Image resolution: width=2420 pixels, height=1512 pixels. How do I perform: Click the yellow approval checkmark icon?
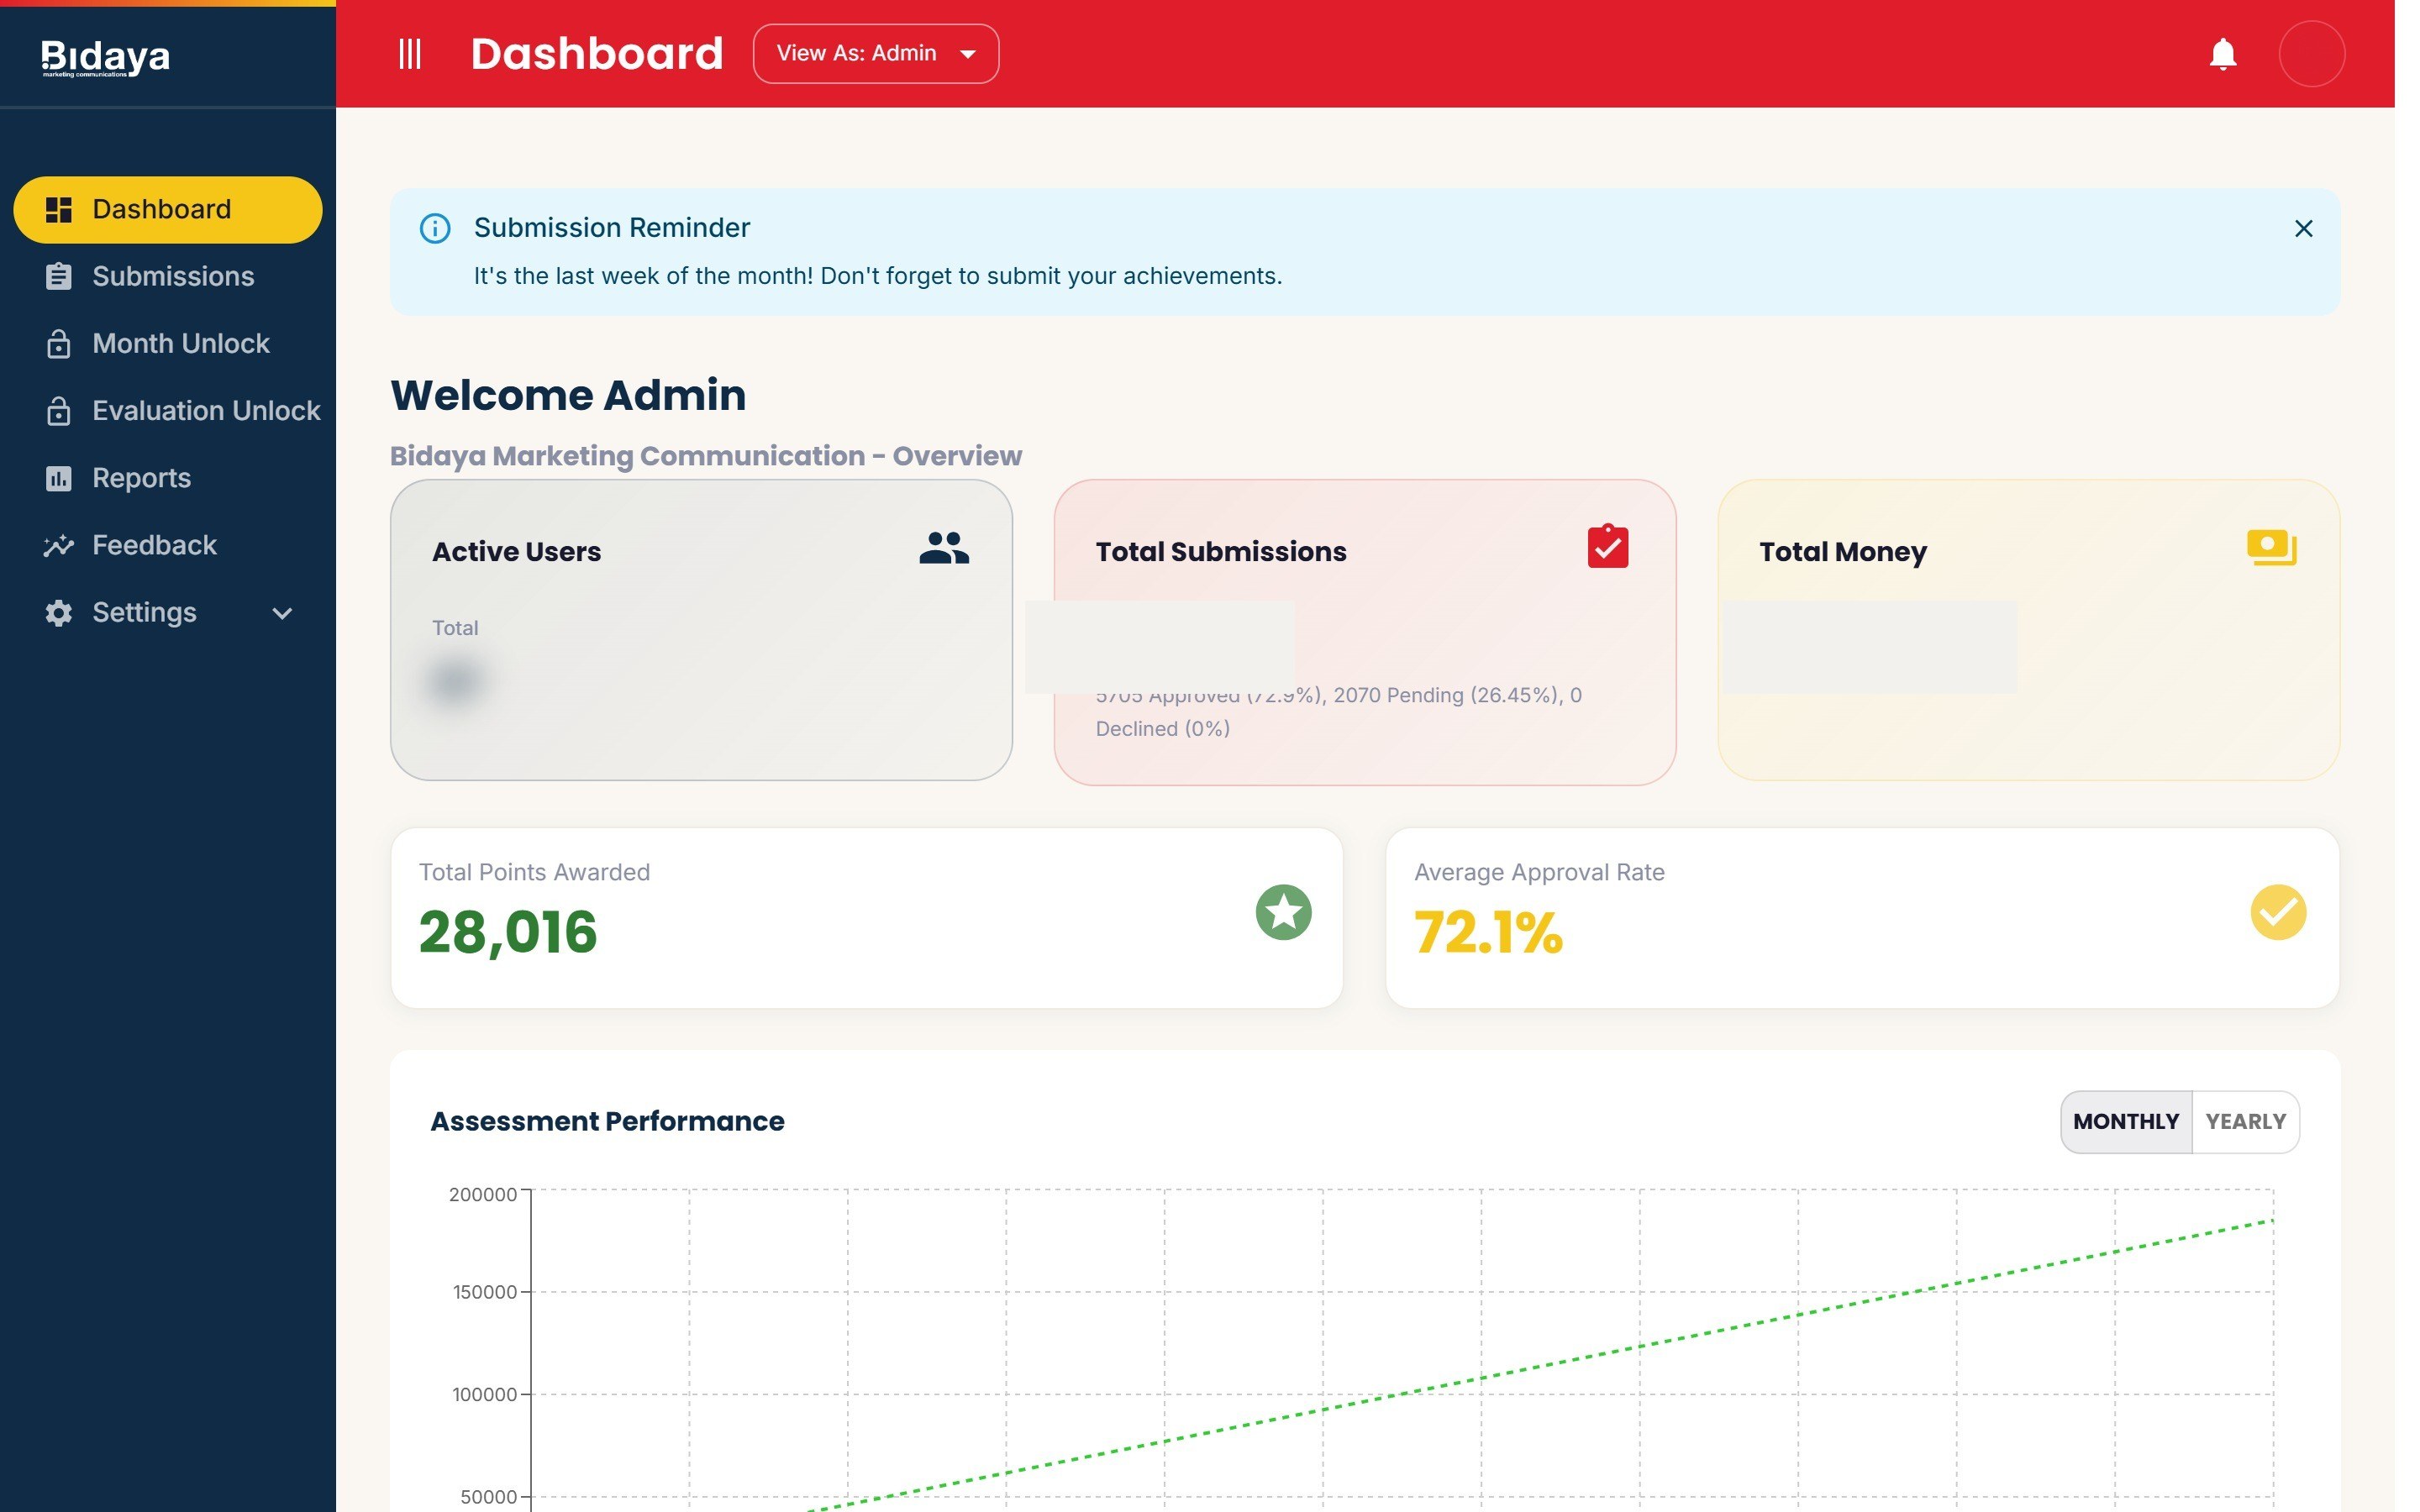pyautogui.click(x=2278, y=912)
